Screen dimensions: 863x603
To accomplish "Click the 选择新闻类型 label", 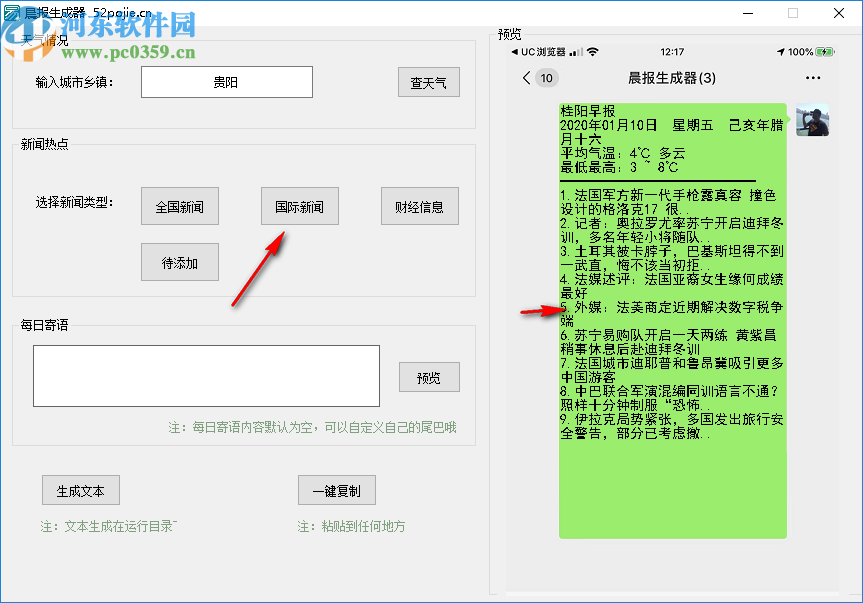I will tap(74, 202).
